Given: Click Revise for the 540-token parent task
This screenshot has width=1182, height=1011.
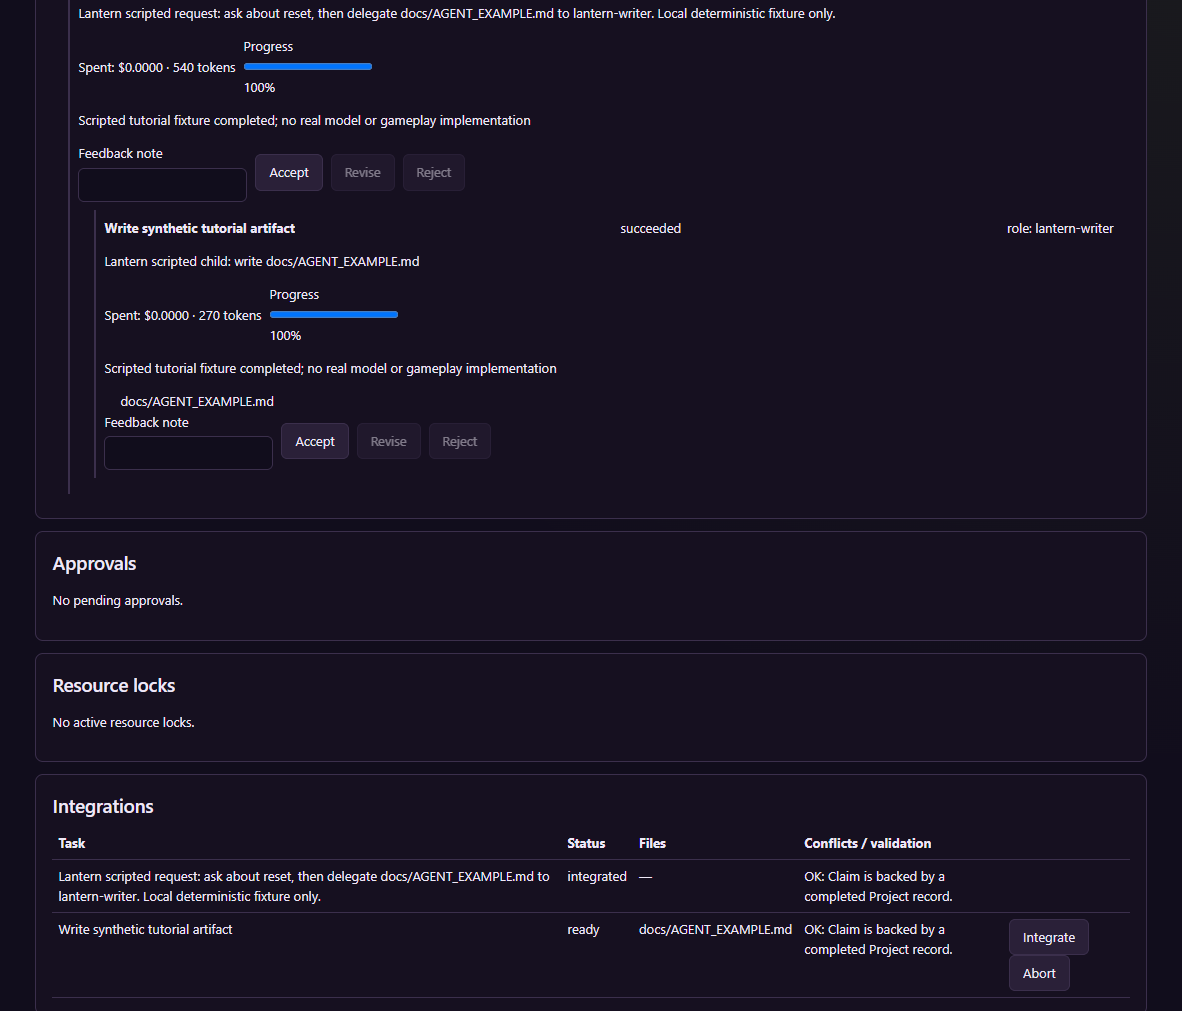Looking at the screenshot, I should [x=363, y=173].
